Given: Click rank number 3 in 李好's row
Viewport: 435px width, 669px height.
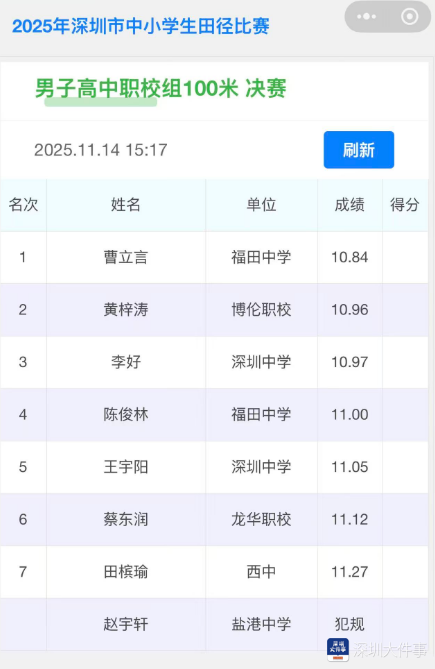Looking at the screenshot, I should [x=23, y=362].
